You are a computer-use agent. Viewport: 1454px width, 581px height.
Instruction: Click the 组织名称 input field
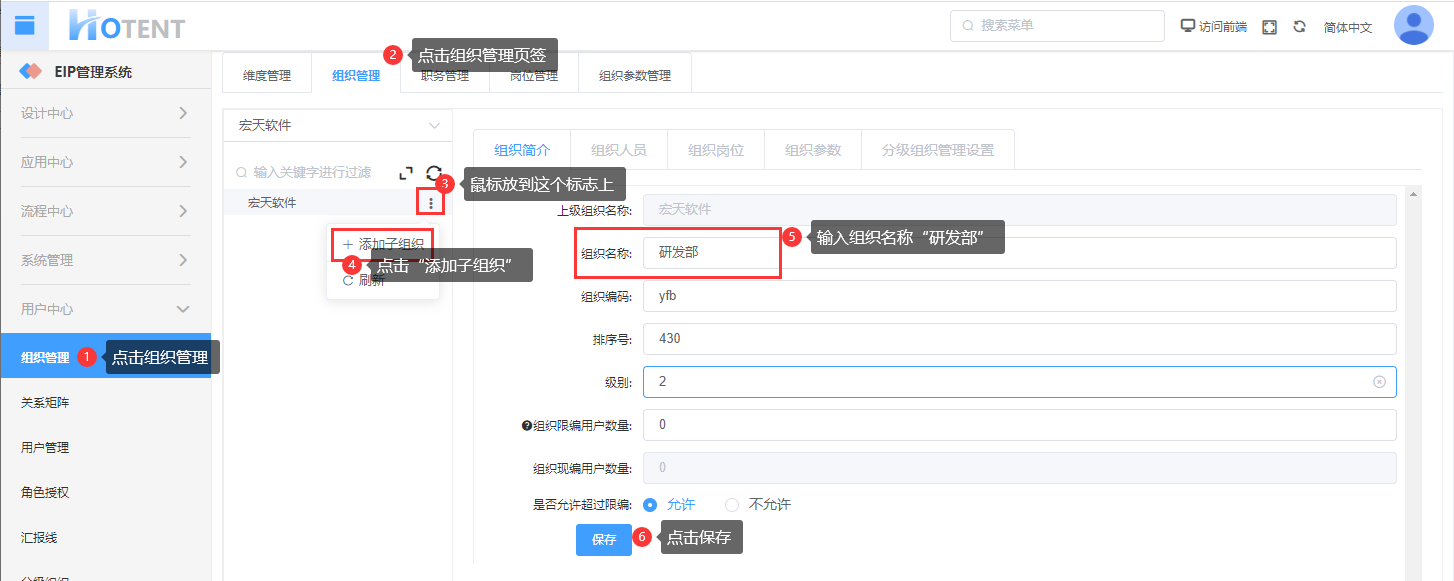(1020, 253)
